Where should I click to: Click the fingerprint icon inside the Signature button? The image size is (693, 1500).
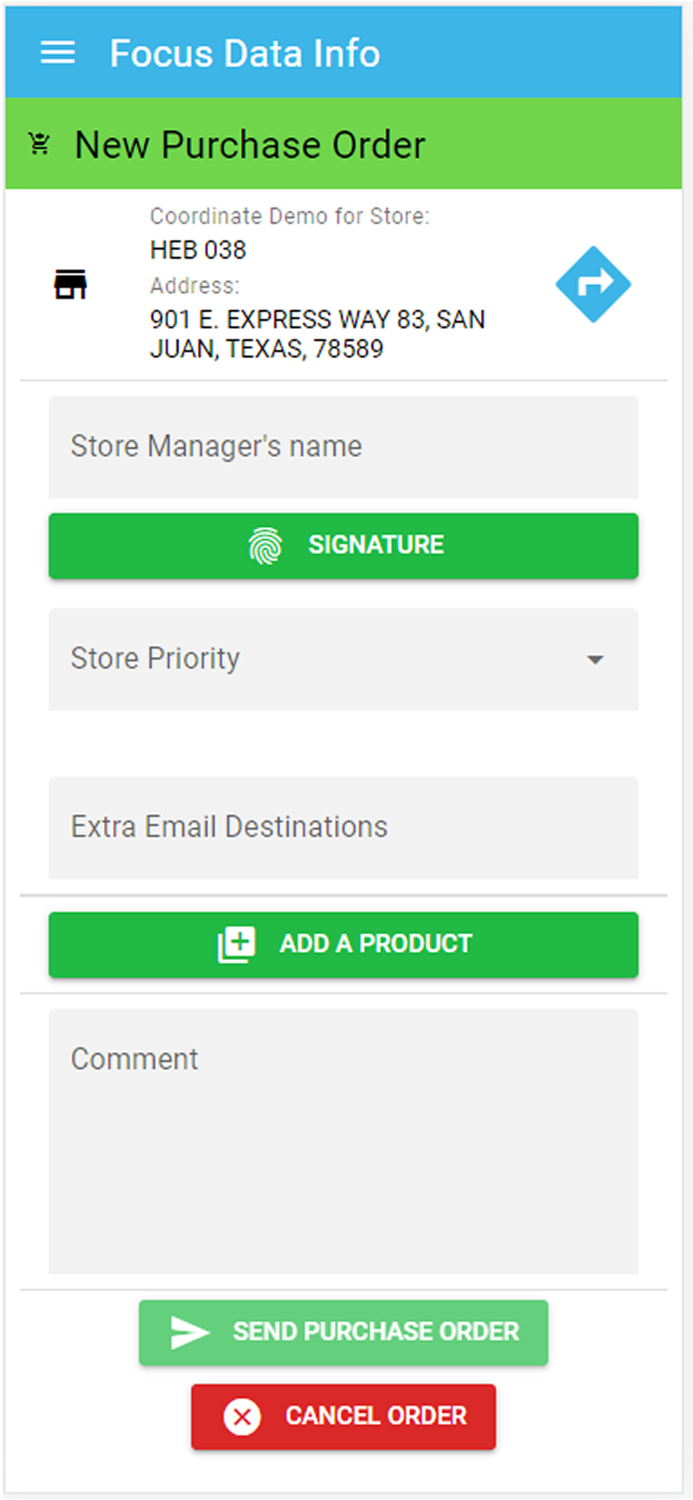(265, 545)
